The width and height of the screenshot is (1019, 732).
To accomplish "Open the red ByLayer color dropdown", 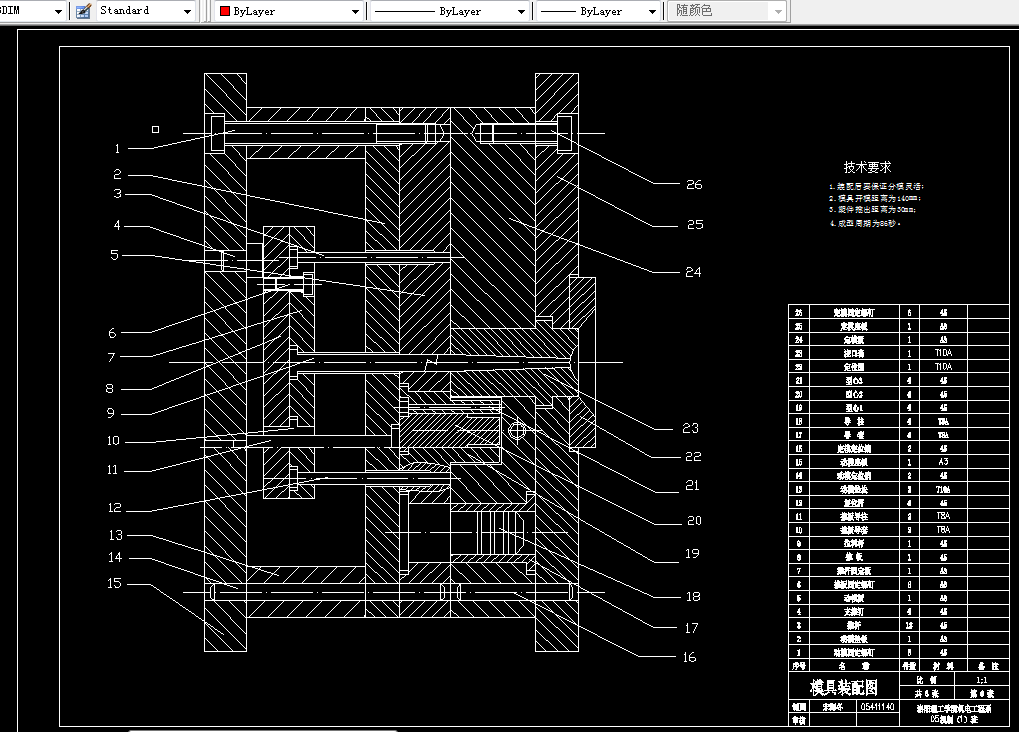I will [289, 11].
